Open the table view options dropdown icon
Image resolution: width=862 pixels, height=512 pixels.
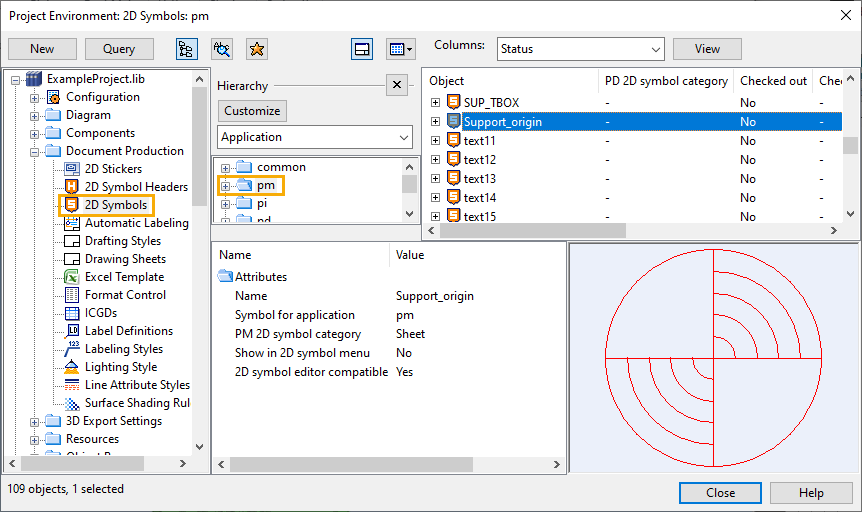[x=400, y=48]
